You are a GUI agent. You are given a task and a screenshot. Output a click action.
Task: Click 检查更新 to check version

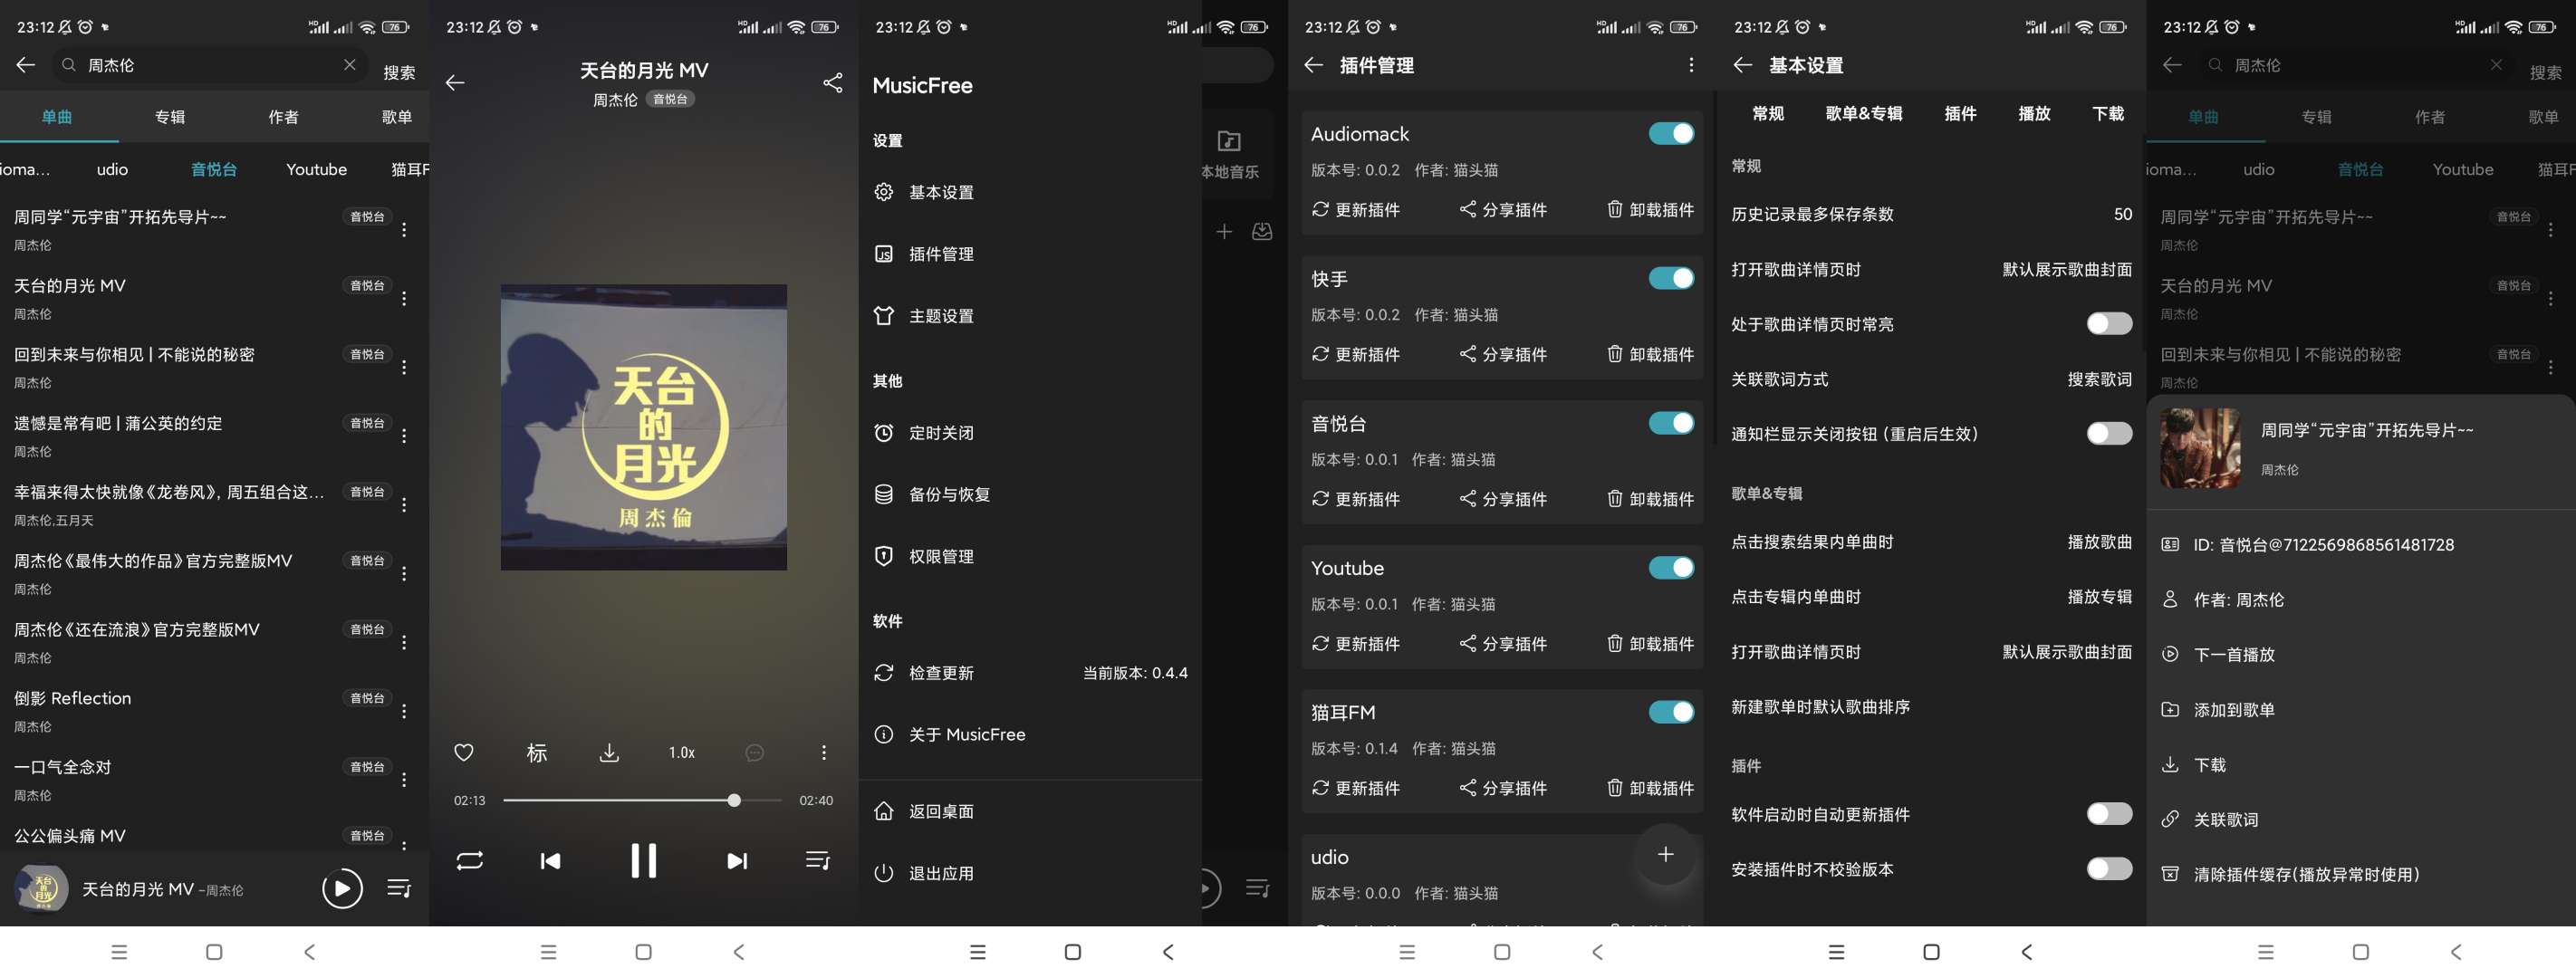(x=1030, y=673)
